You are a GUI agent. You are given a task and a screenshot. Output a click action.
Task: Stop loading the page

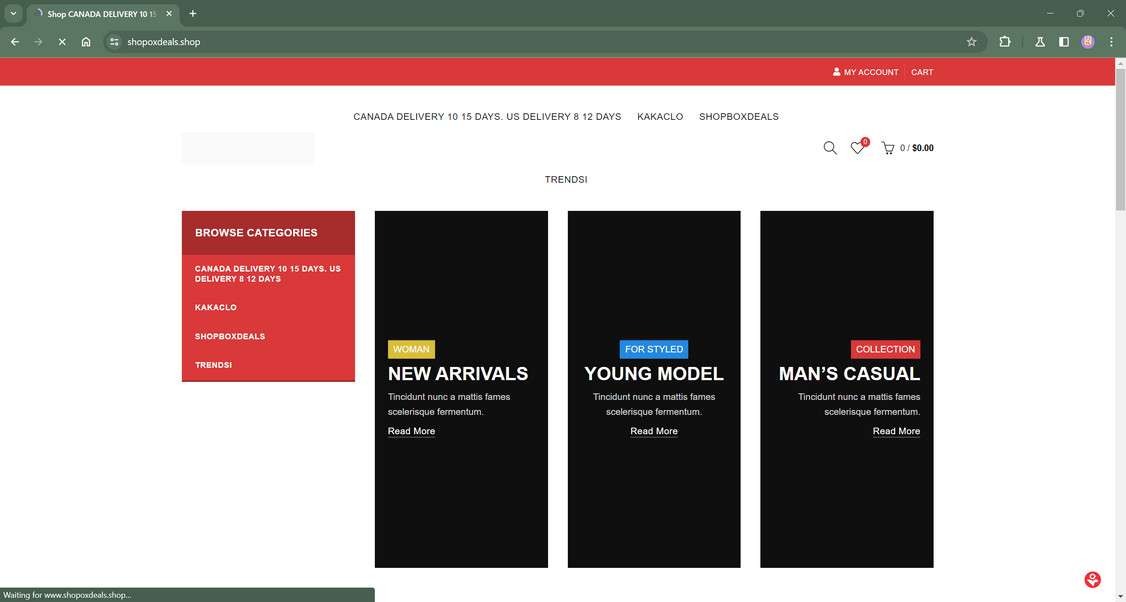click(62, 42)
